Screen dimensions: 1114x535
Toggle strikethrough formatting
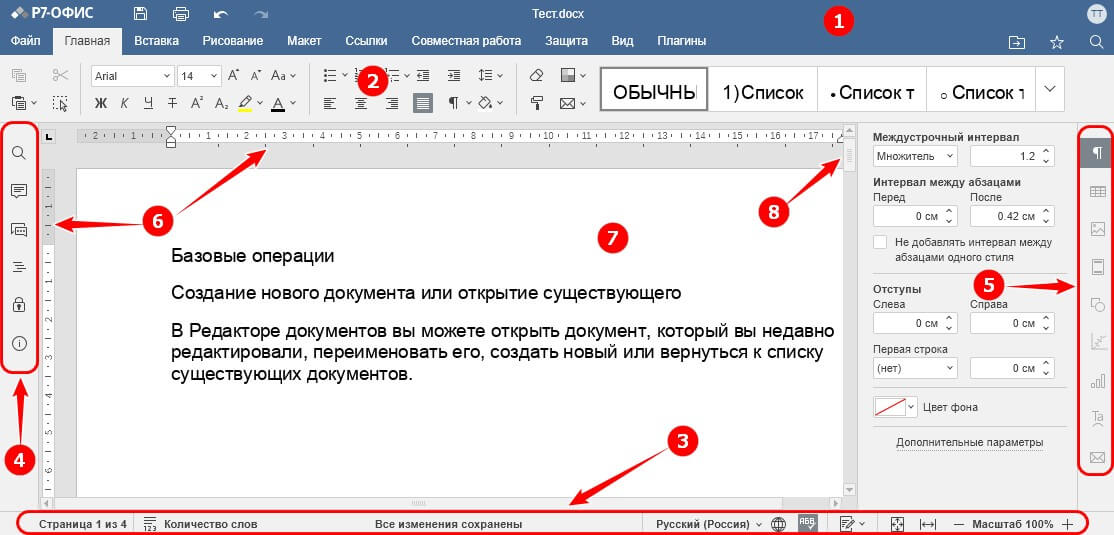[172, 104]
